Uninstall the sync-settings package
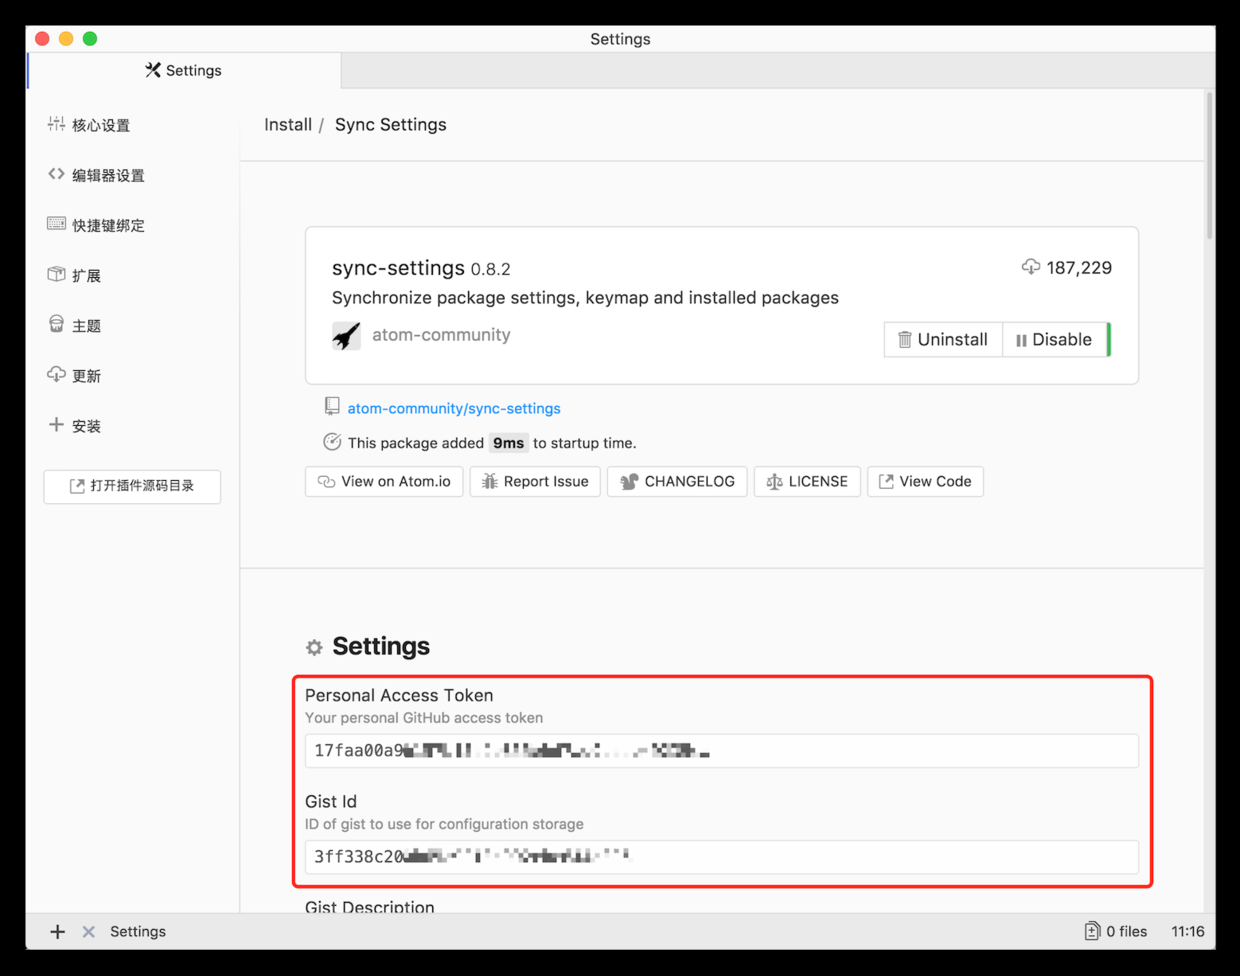The image size is (1240, 976). tap(942, 339)
